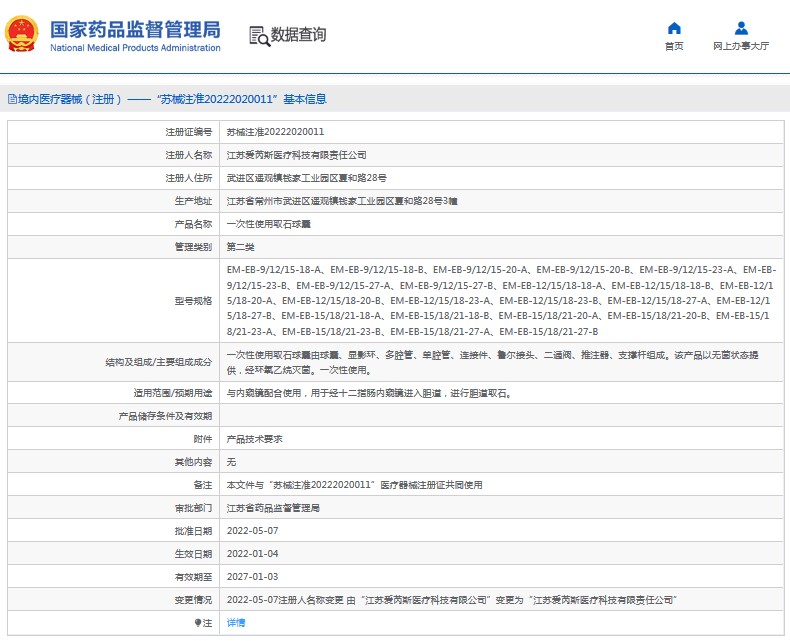Select the 变更情况 label
Viewport: 790px width, 641px height.
pyautogui.click(x=193, y=600)
